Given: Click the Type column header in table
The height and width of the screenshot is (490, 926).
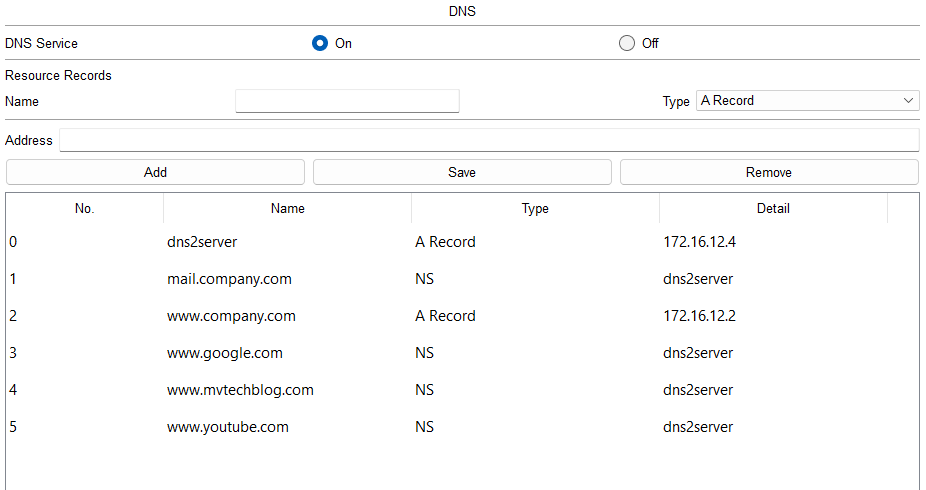Looking at the screenshot, I should [535, 208].
